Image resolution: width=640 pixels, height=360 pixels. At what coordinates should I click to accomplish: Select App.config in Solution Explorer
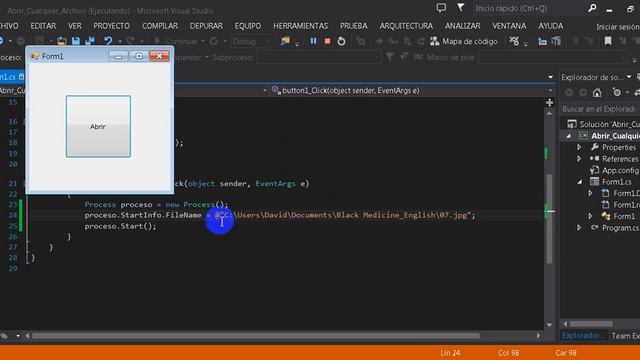(620, 170)
